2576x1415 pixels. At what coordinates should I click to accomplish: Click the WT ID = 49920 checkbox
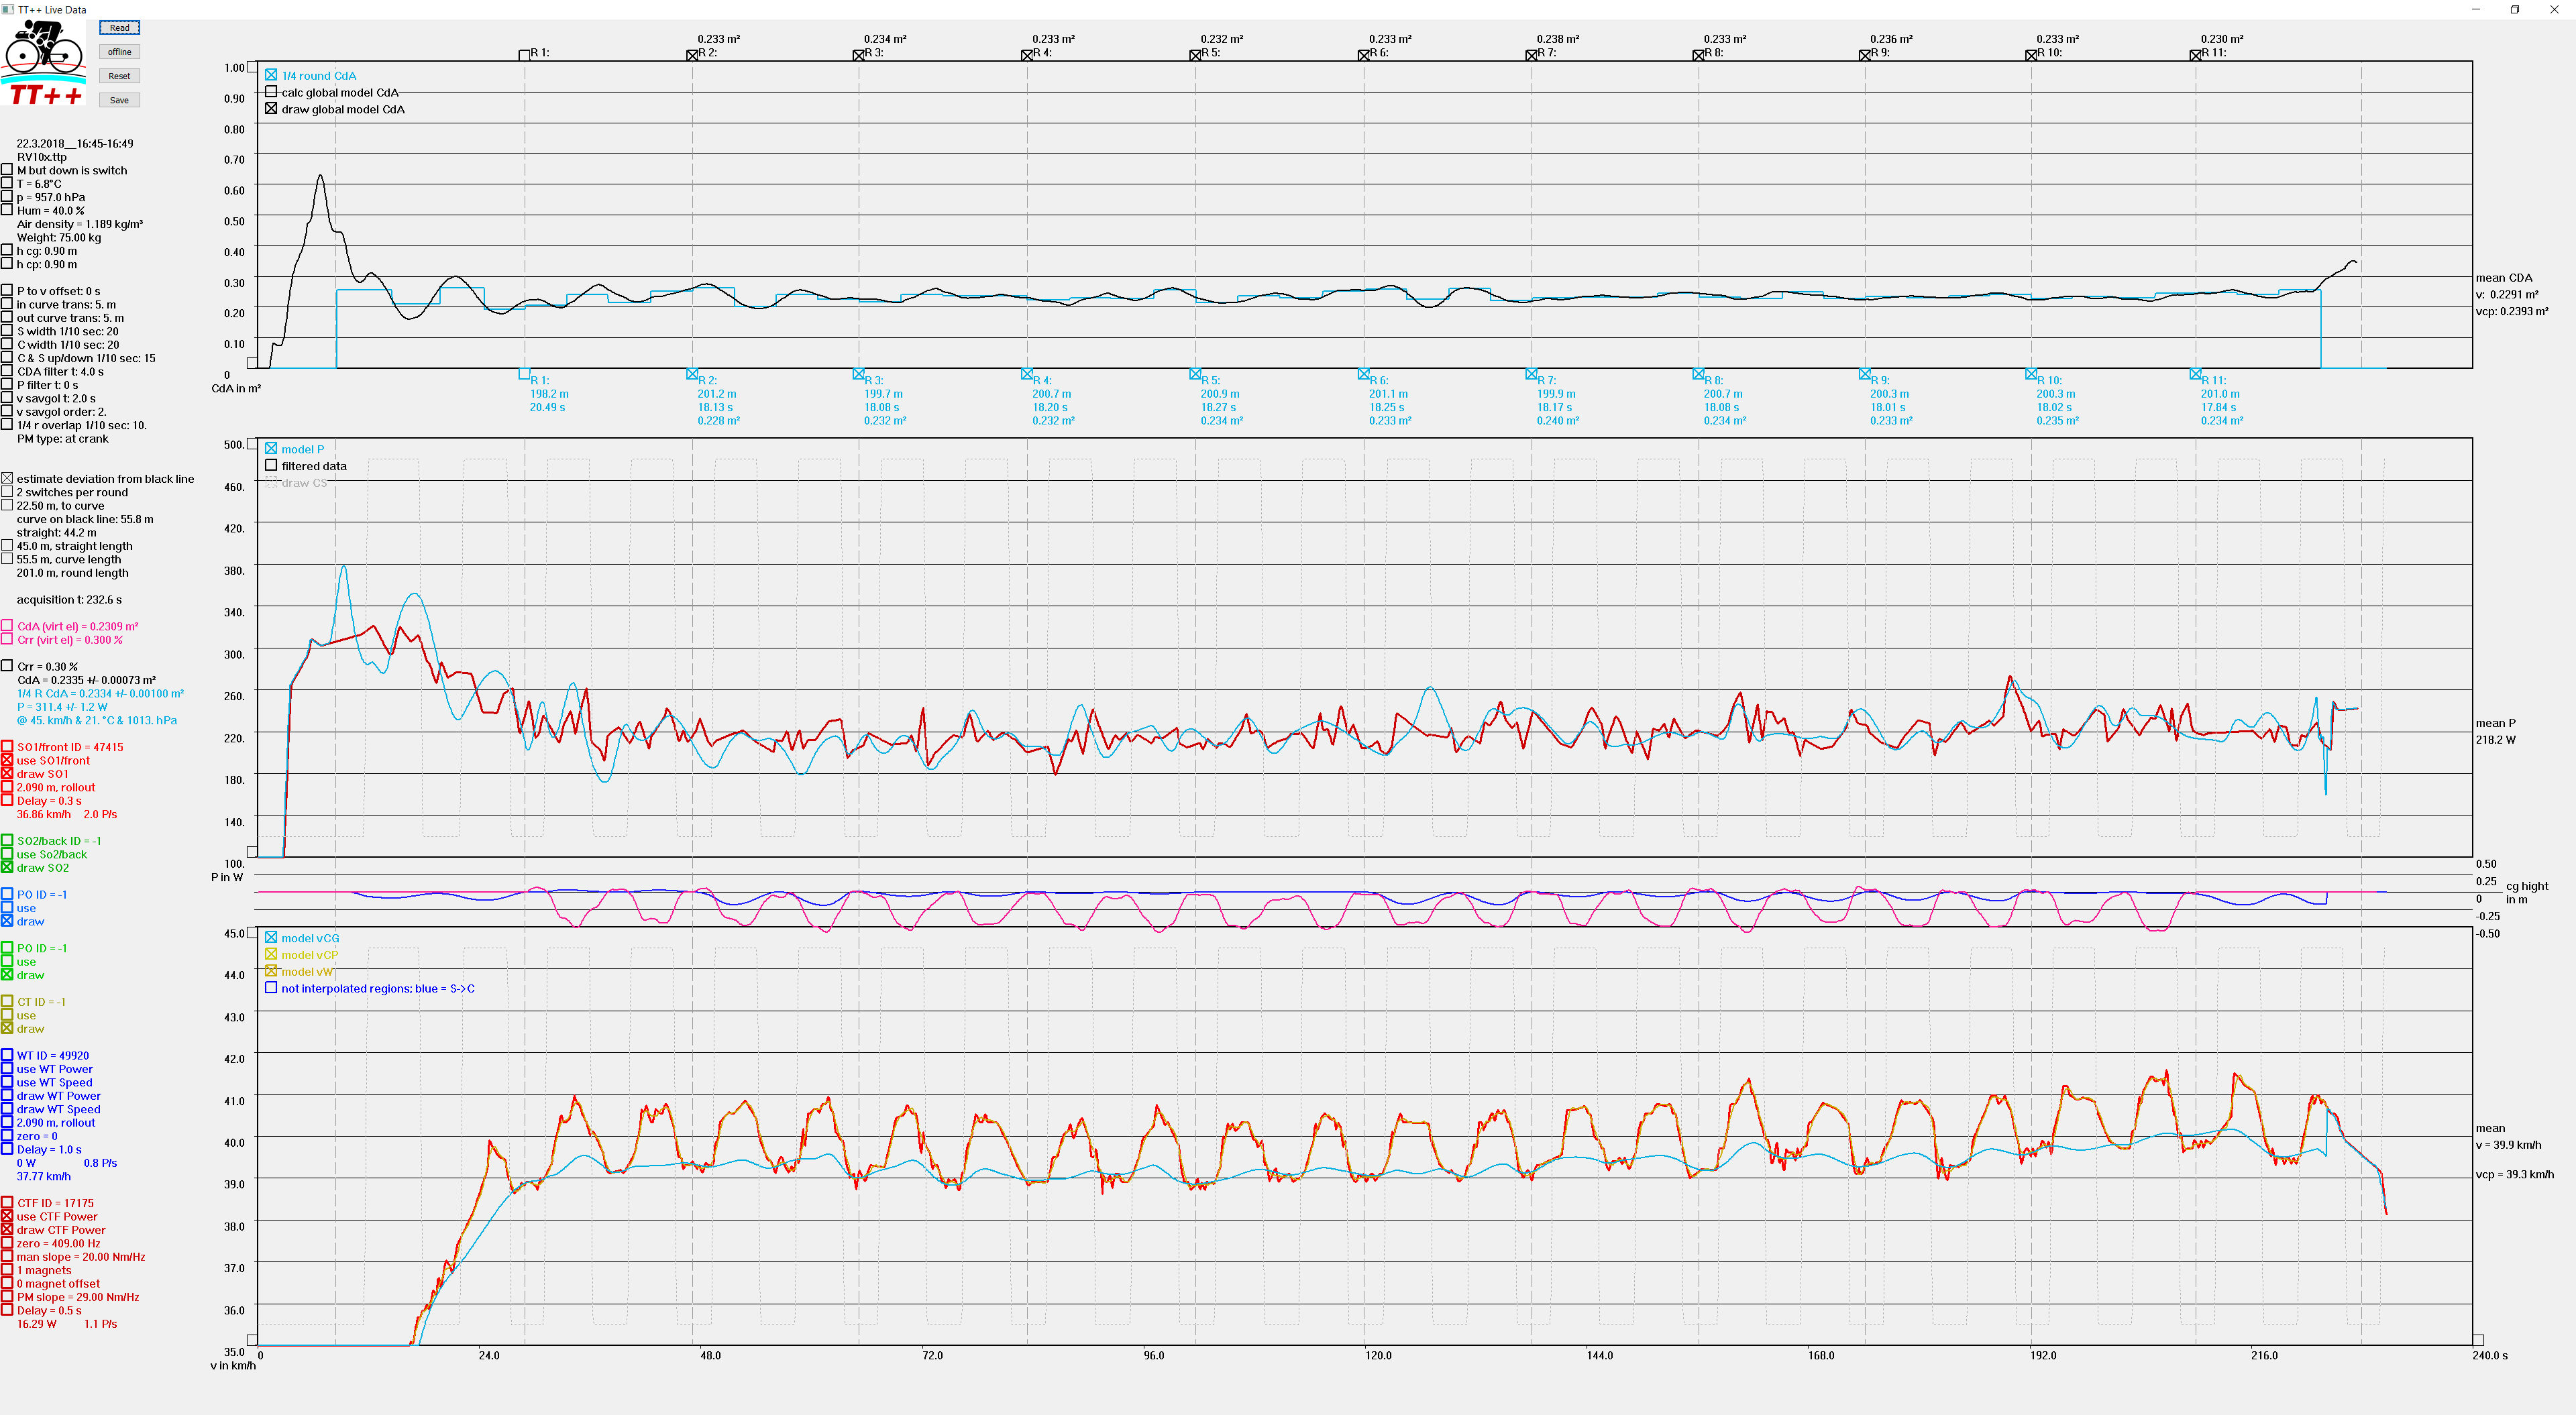(x=7, y=1055)
